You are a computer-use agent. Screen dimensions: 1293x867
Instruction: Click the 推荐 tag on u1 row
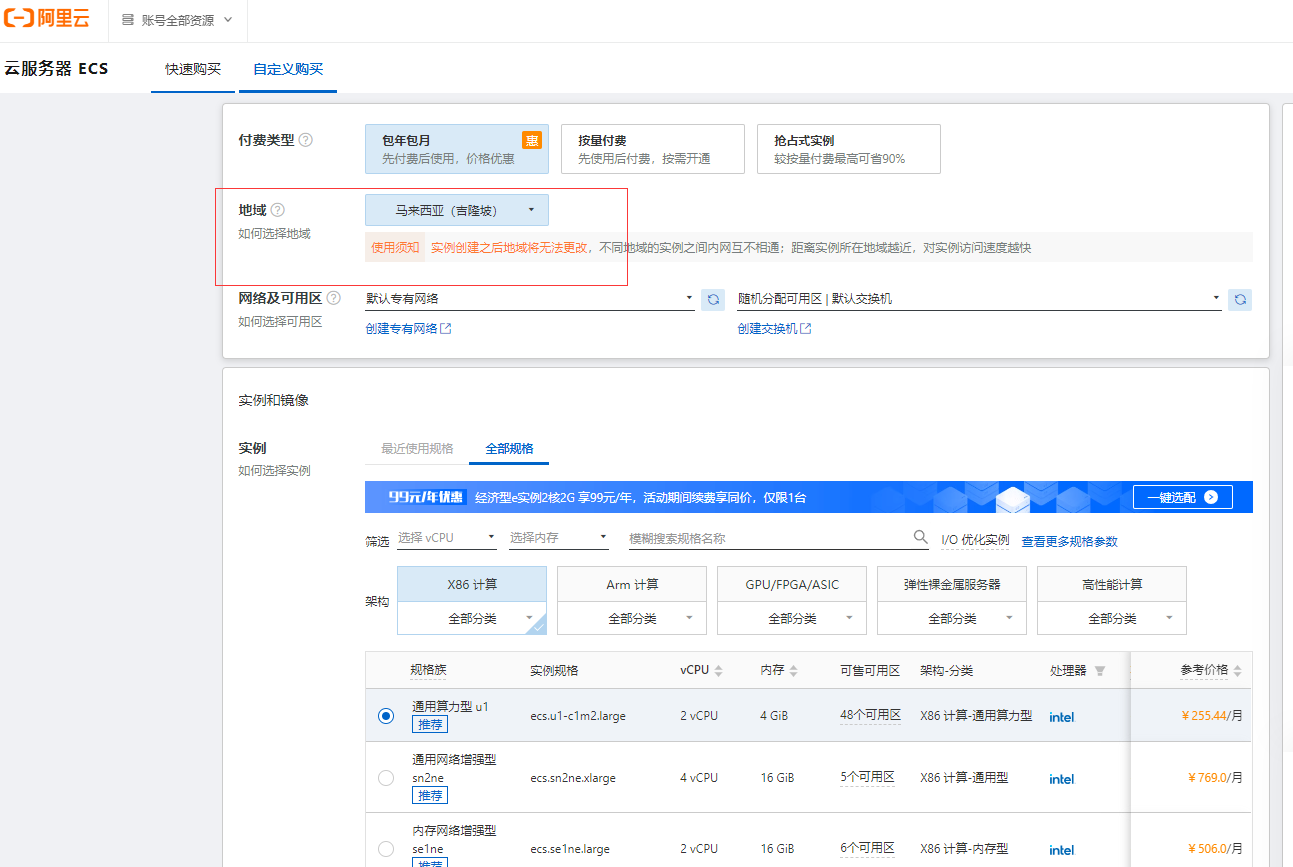(430, 724)
